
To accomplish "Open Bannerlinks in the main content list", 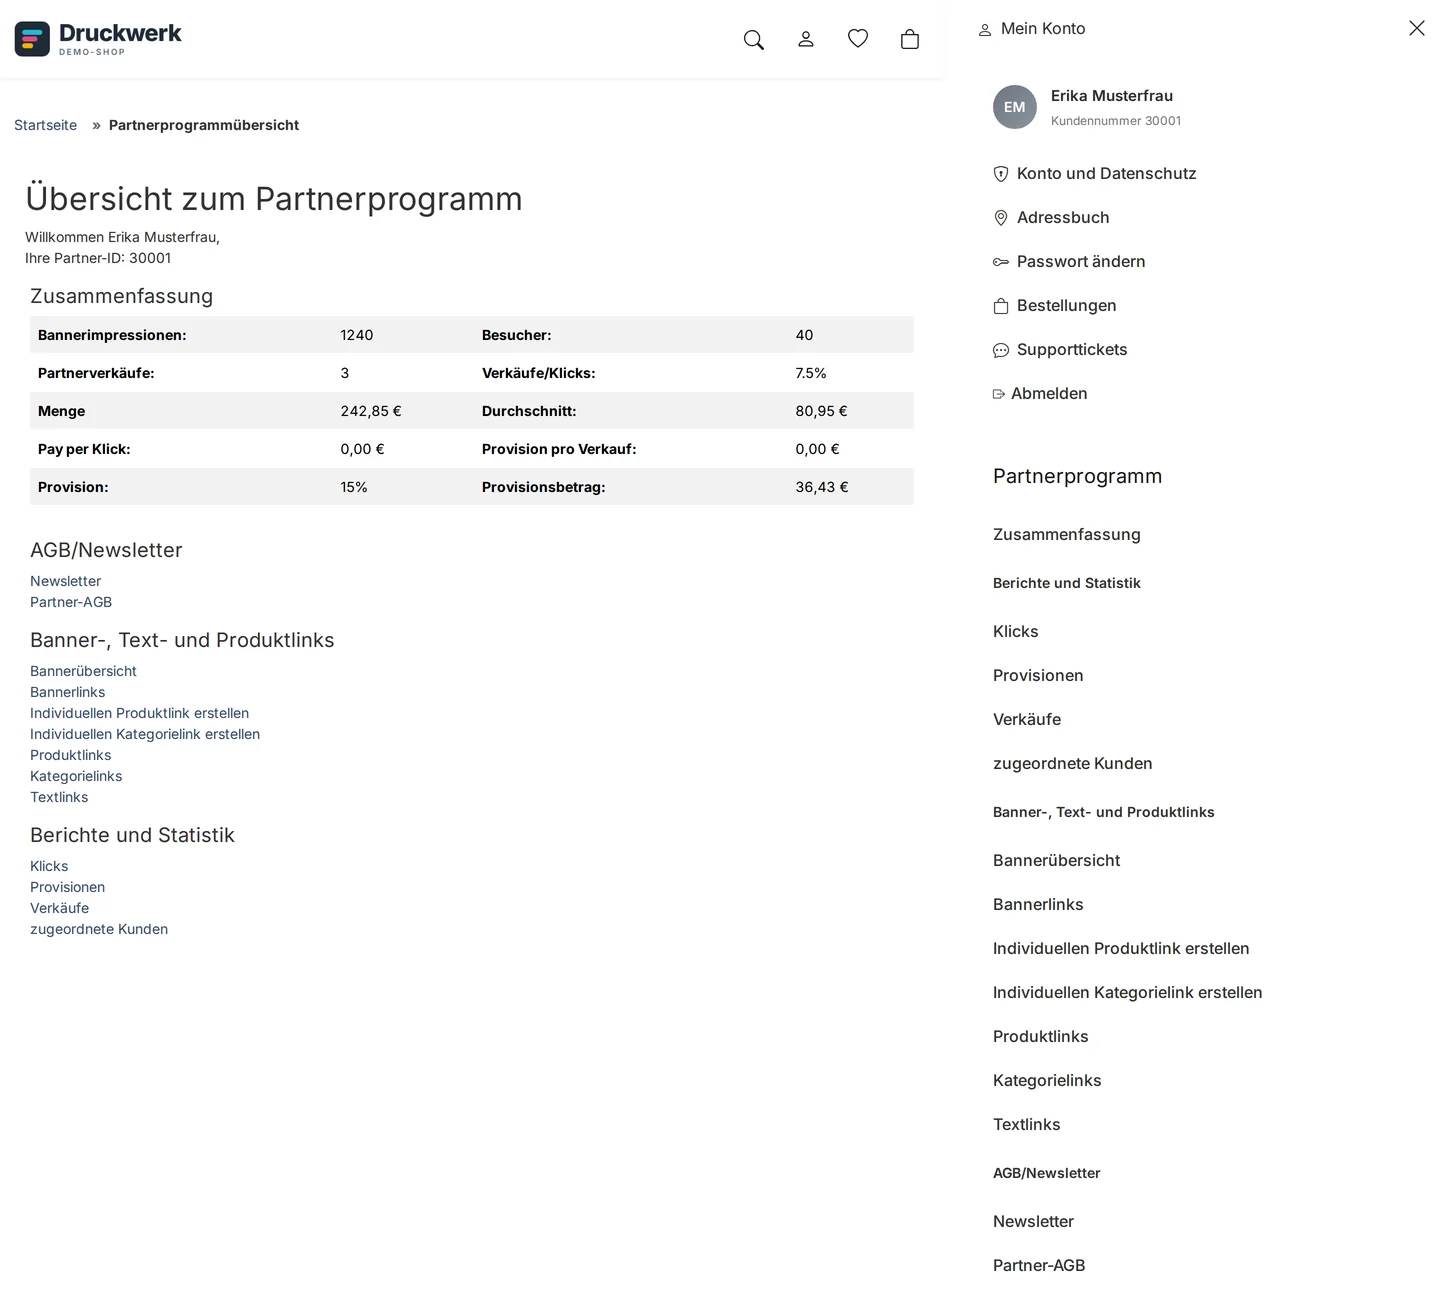I will 67,692.
